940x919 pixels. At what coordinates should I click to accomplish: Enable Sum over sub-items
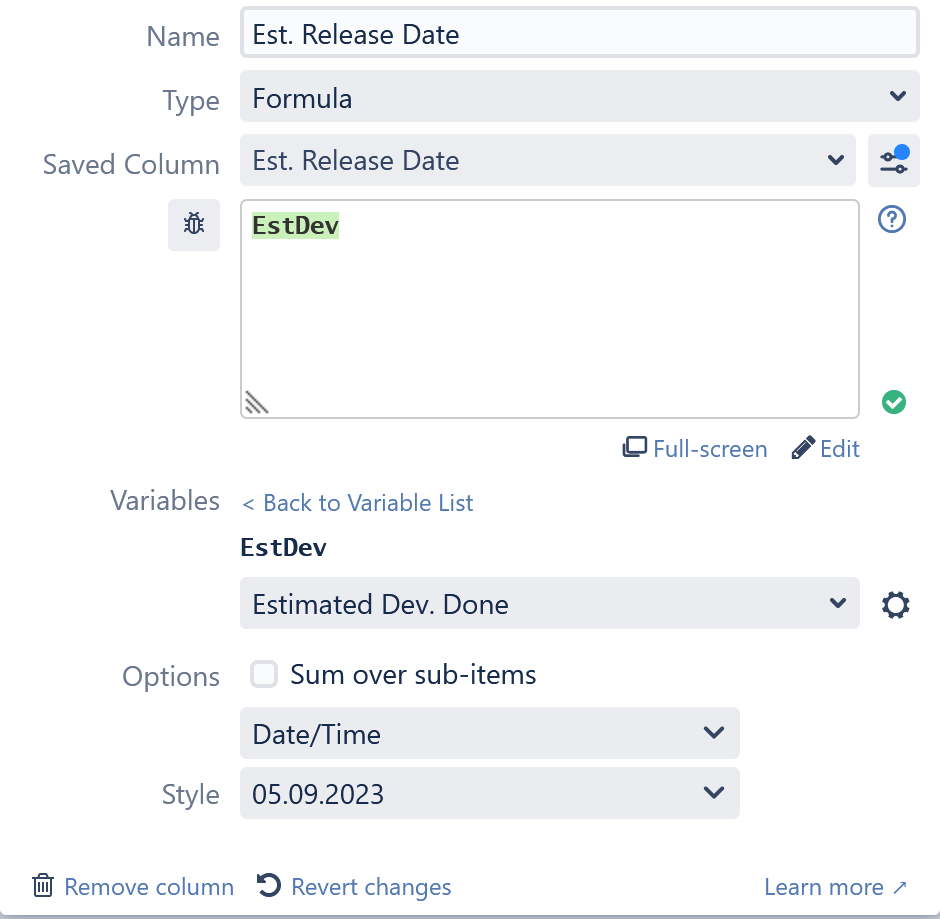tap(264, 674)
